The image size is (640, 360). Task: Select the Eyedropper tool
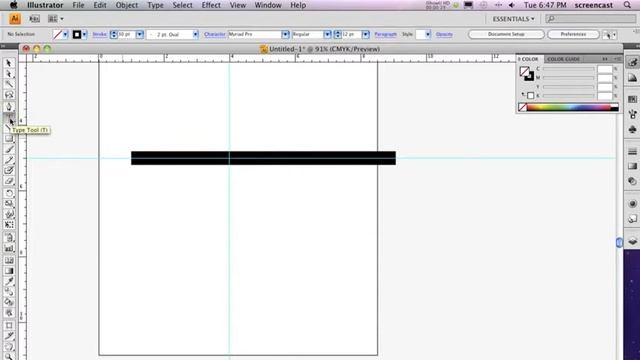click(9, 282)
